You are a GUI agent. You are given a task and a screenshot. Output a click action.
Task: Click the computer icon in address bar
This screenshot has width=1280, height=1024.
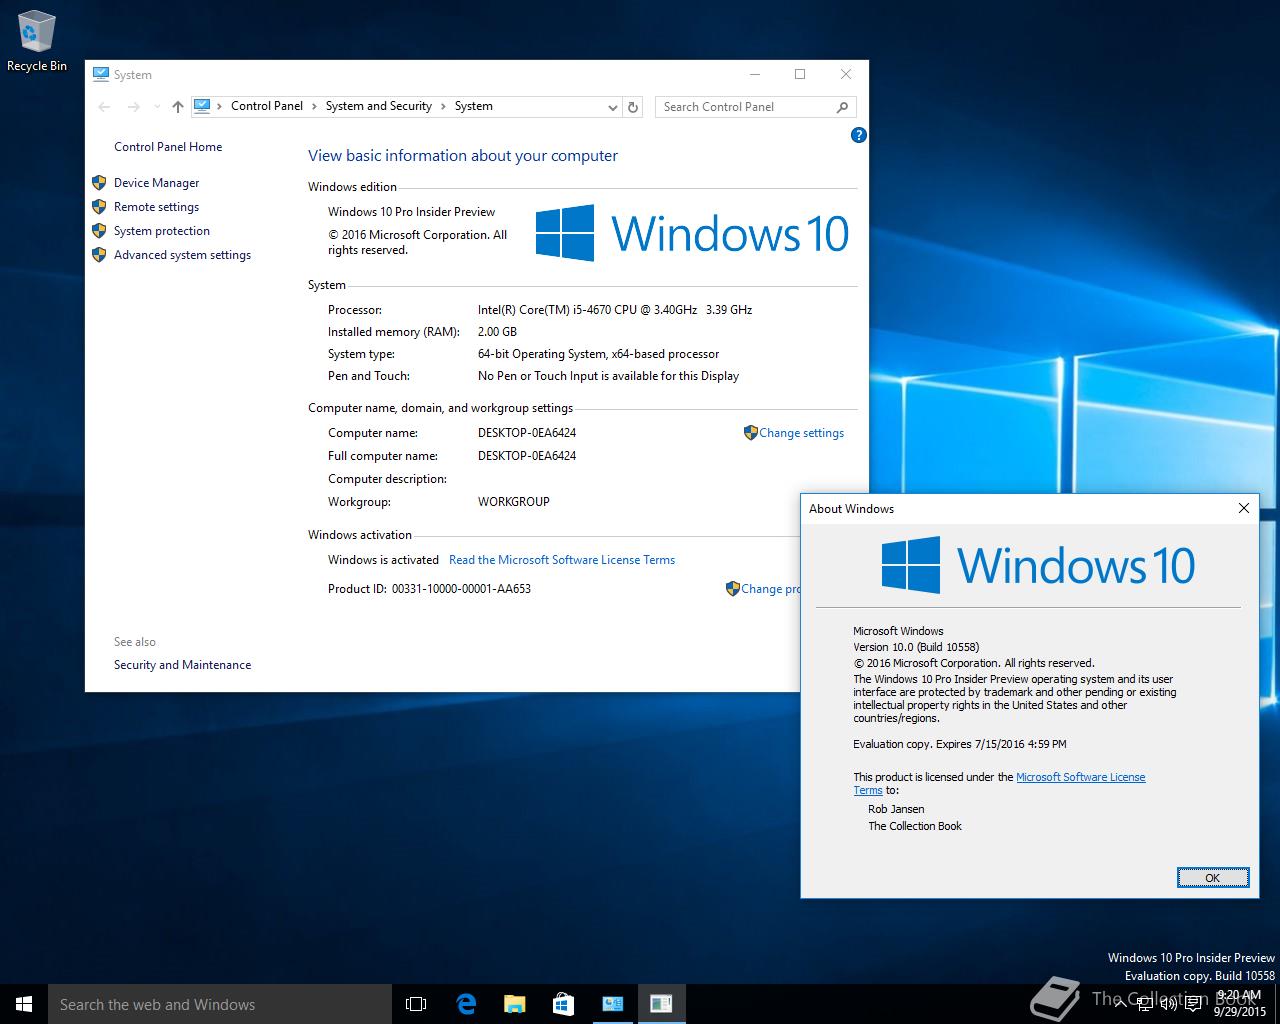(202, 106)
